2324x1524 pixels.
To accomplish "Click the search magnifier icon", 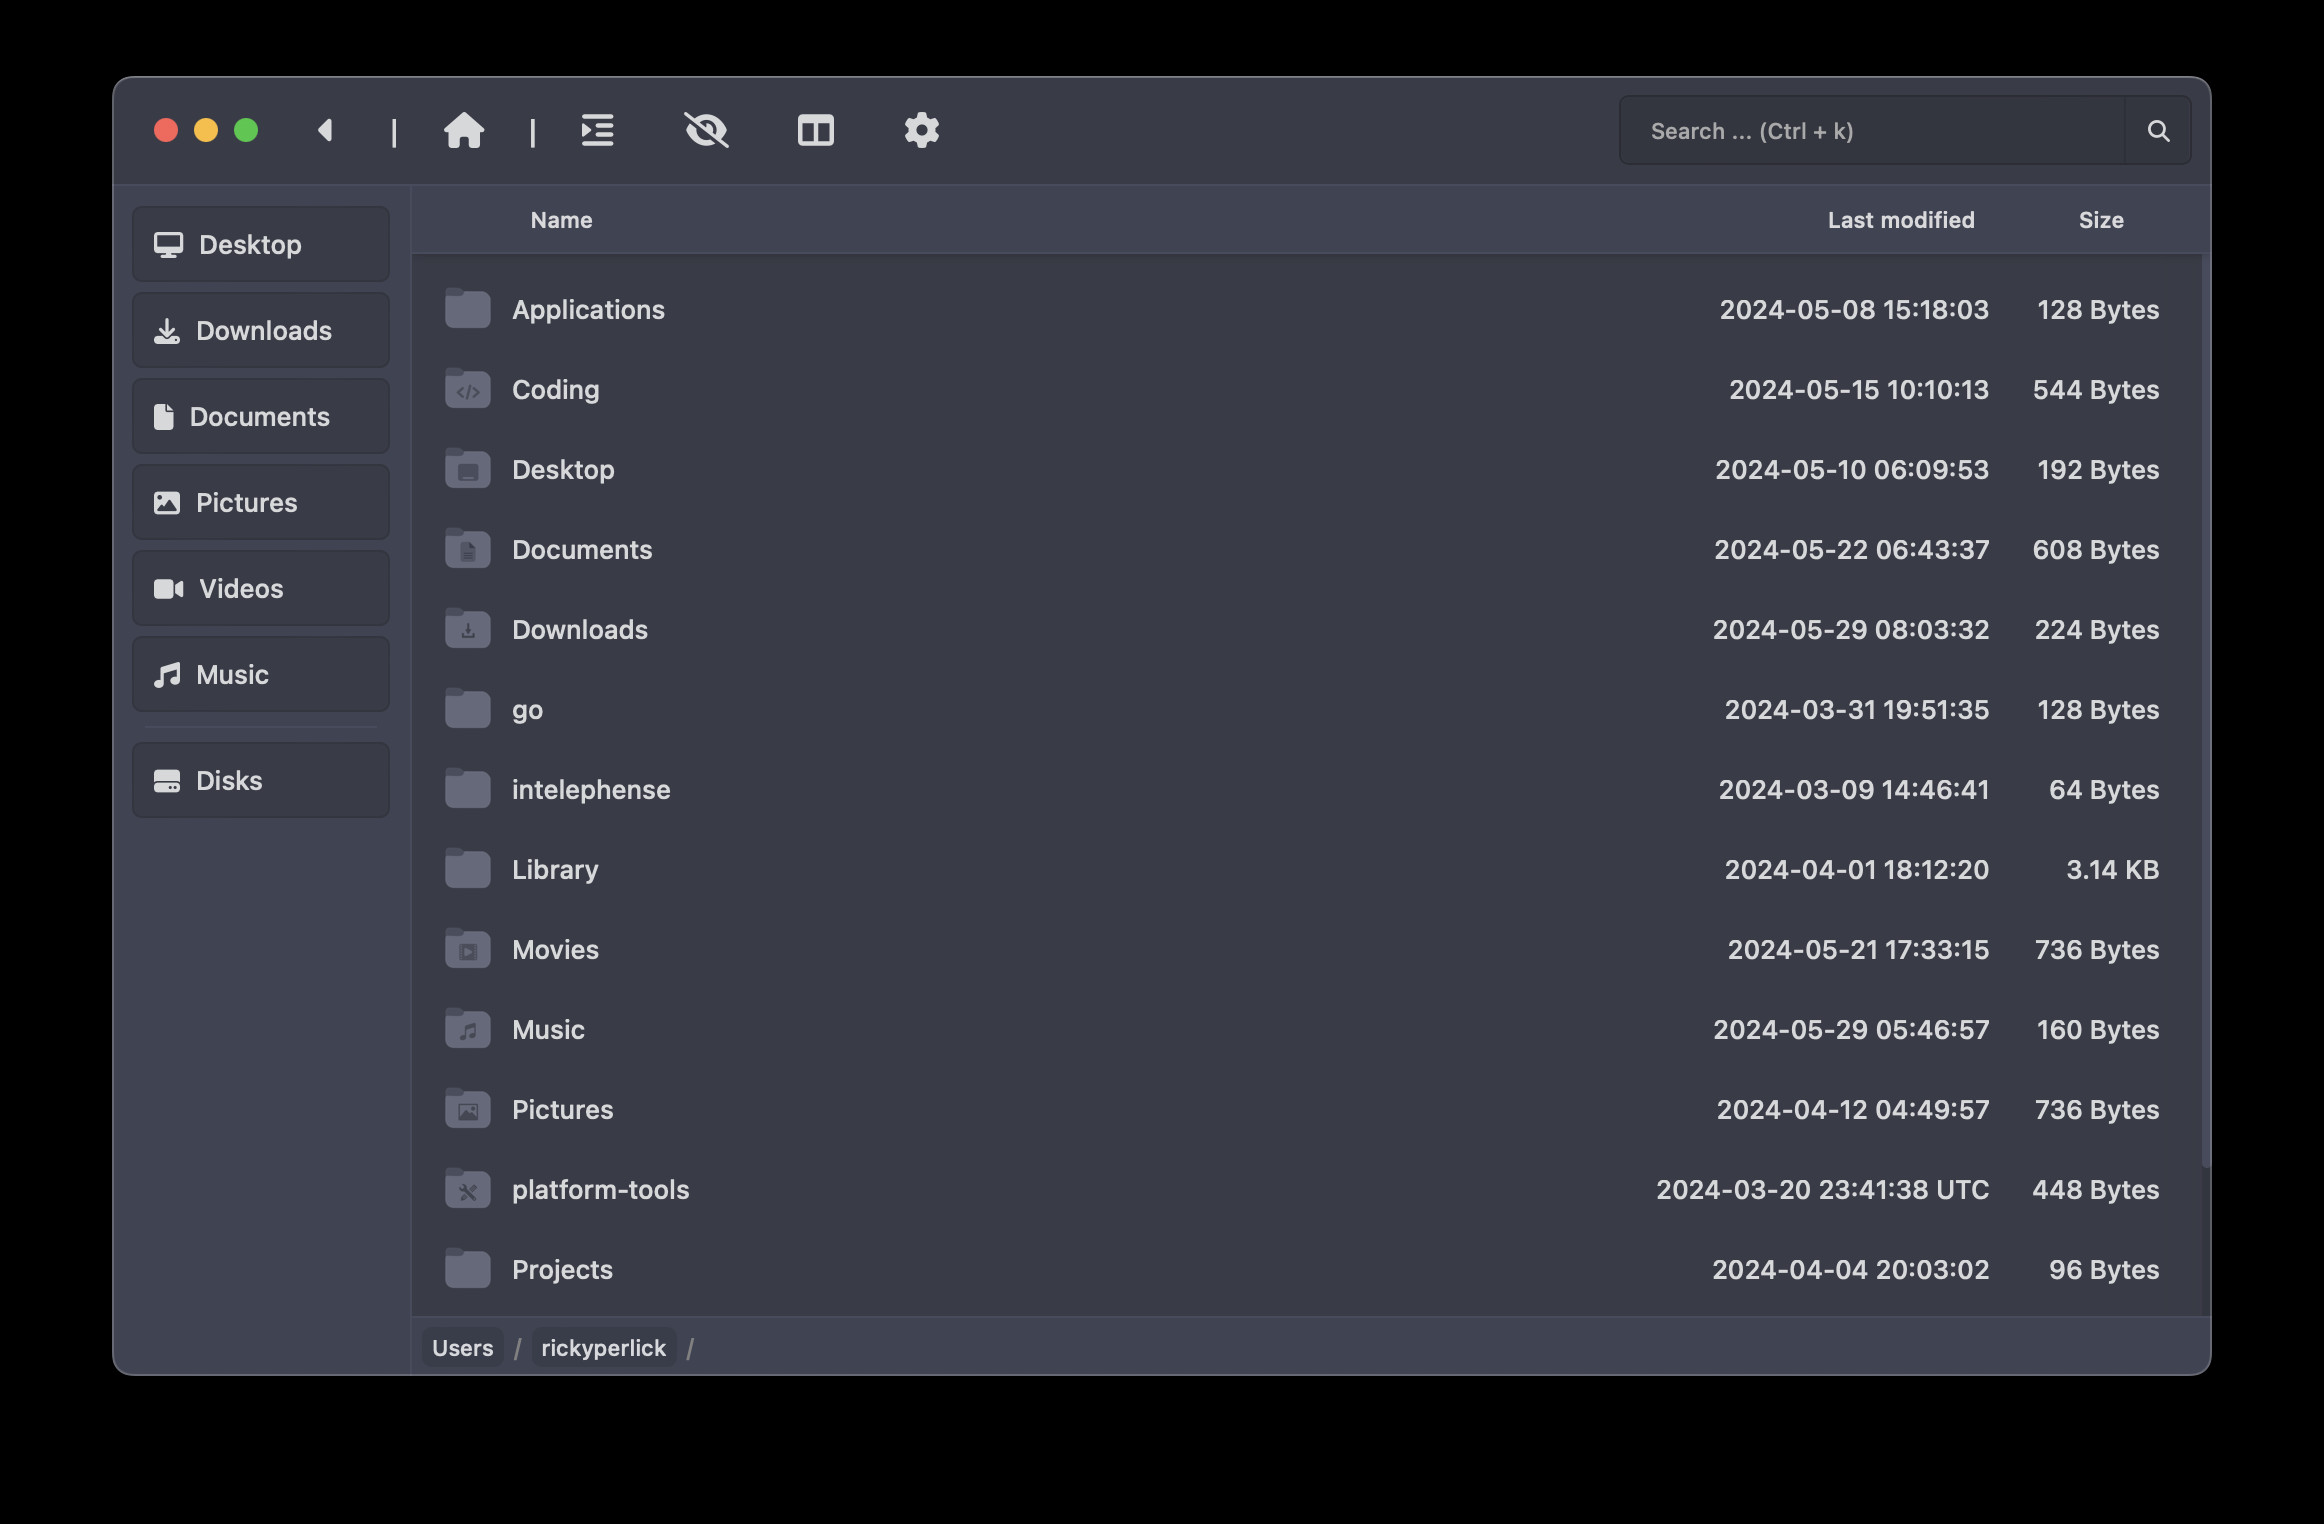I will pos(2158,131).
